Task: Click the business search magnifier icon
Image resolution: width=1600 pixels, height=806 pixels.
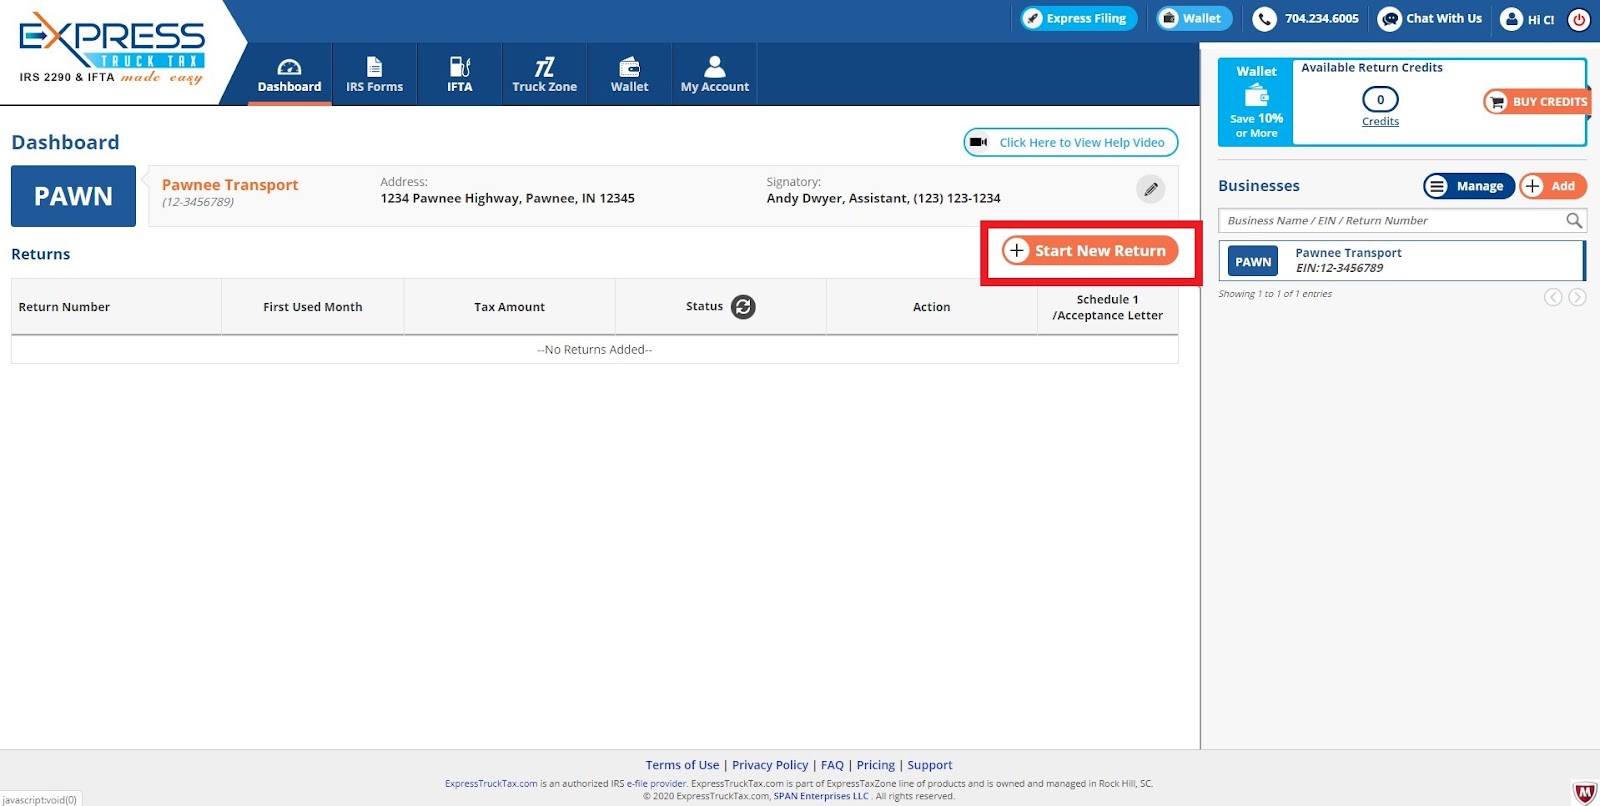Action: pos(1574,221)
